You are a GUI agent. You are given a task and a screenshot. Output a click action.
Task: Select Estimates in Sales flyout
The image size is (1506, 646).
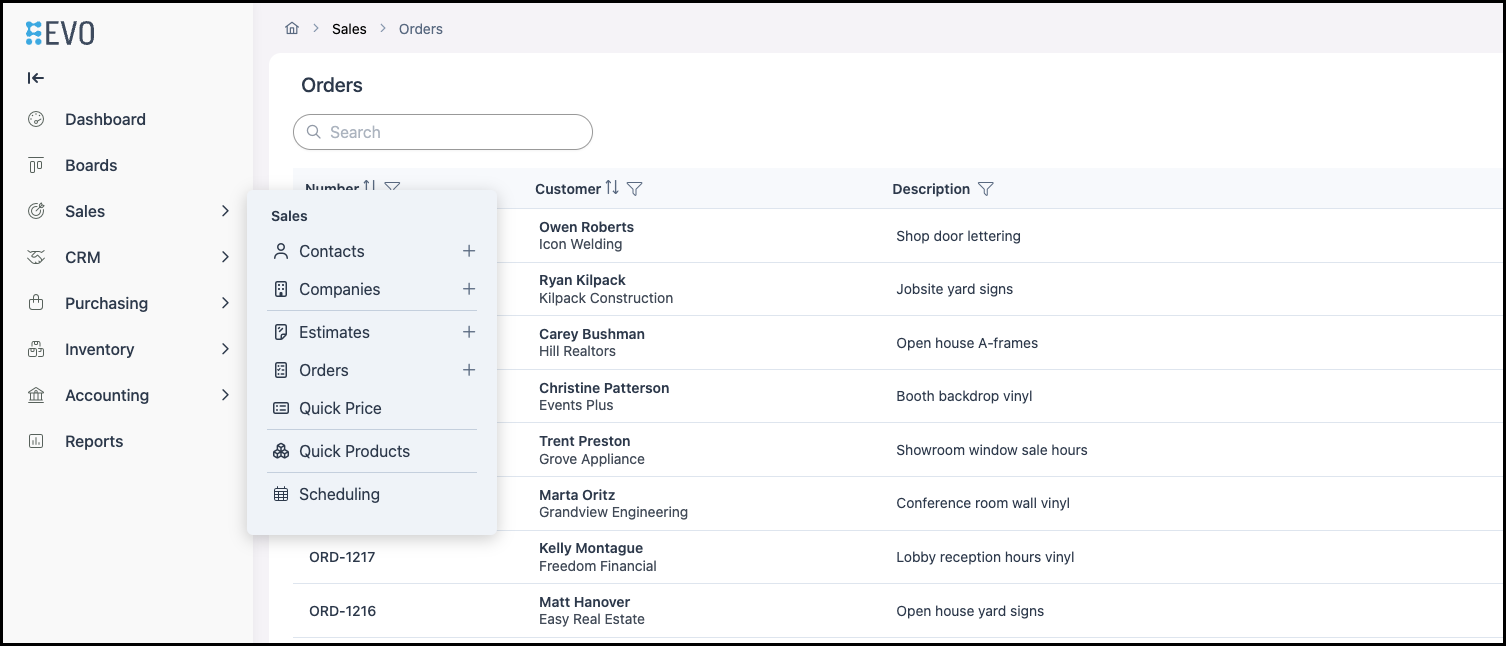point(334,332)
